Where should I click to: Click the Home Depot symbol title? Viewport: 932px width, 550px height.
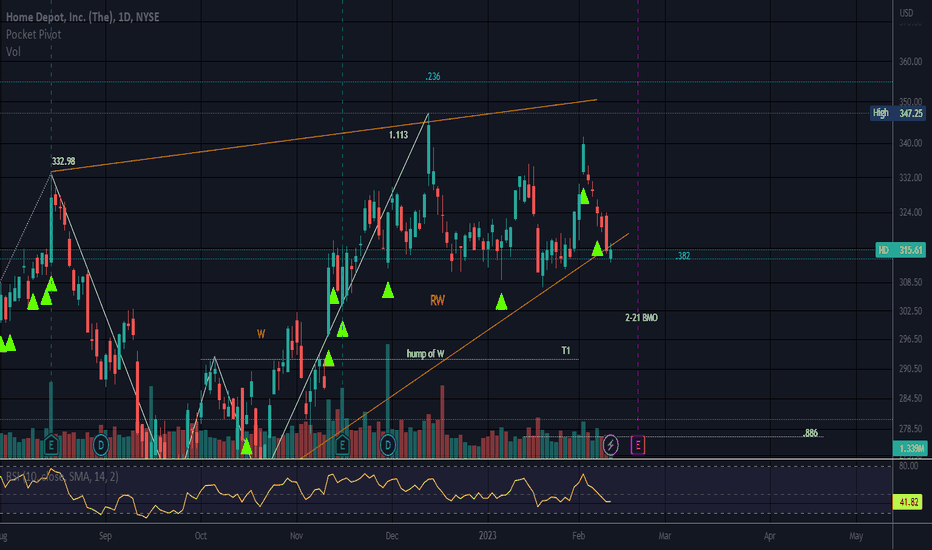83,17
